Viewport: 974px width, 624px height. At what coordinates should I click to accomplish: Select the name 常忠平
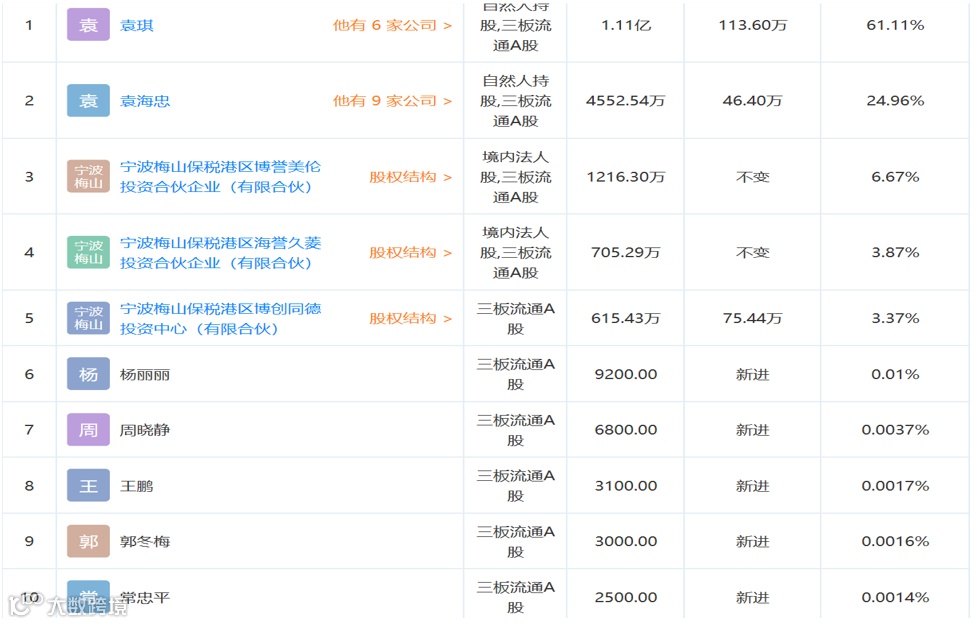tap(145, 597)
